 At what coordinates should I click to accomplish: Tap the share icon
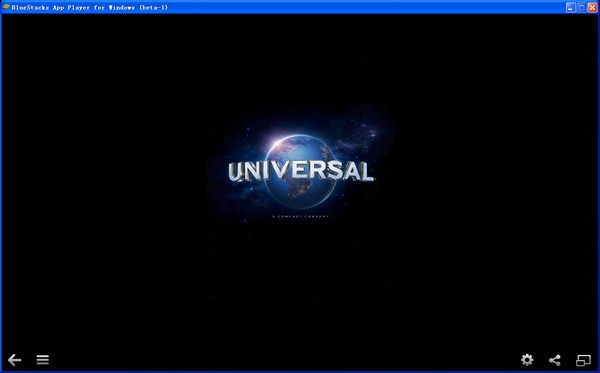[555, 360]
